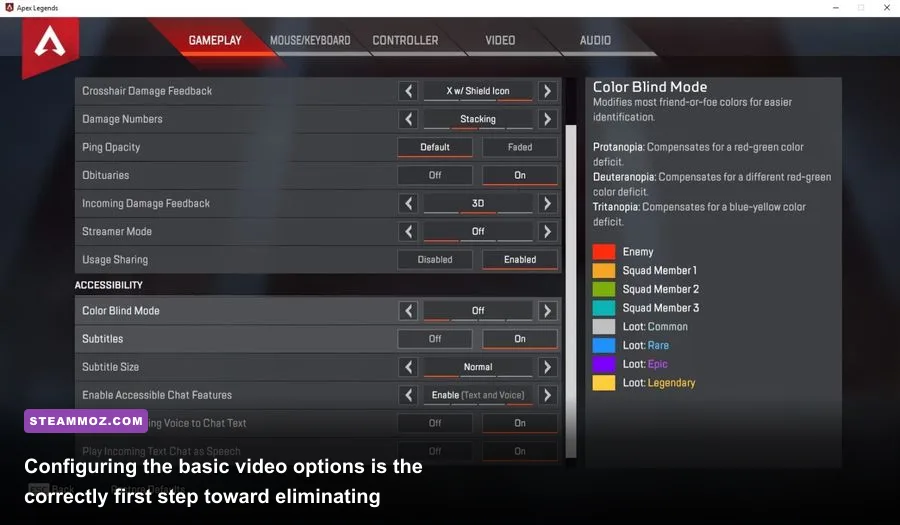Click the Obituaries row label
900x525 pixels.
coord(106,175)
